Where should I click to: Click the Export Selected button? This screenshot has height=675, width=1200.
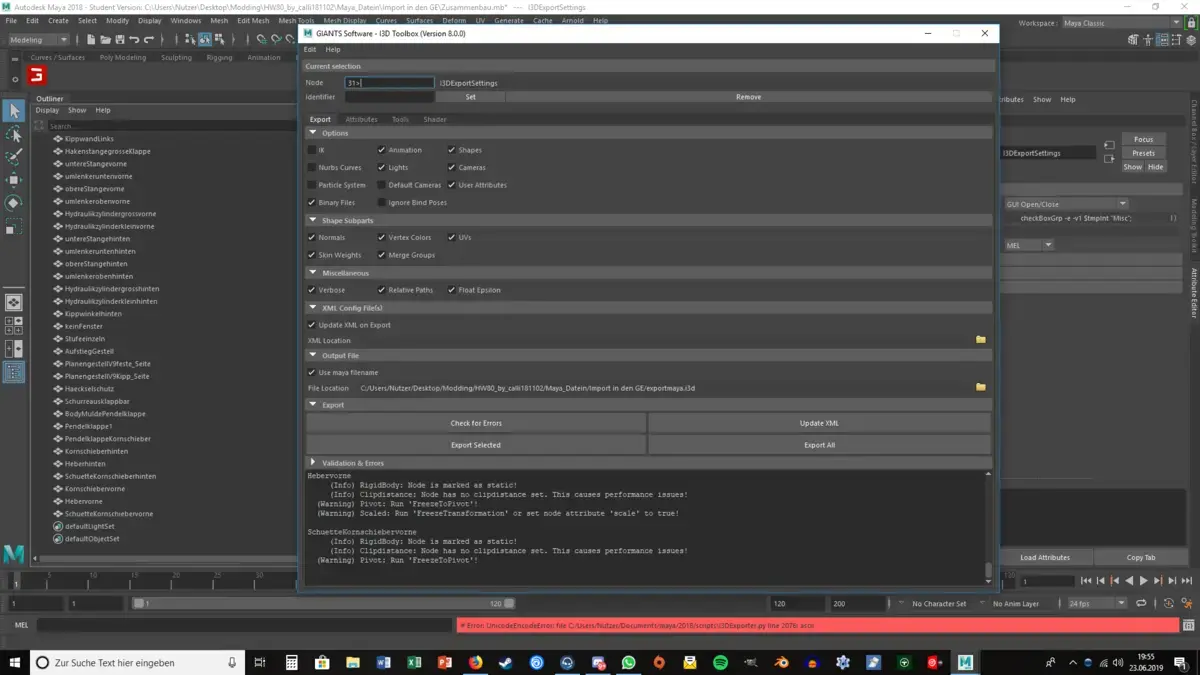[x=476, y=445]
